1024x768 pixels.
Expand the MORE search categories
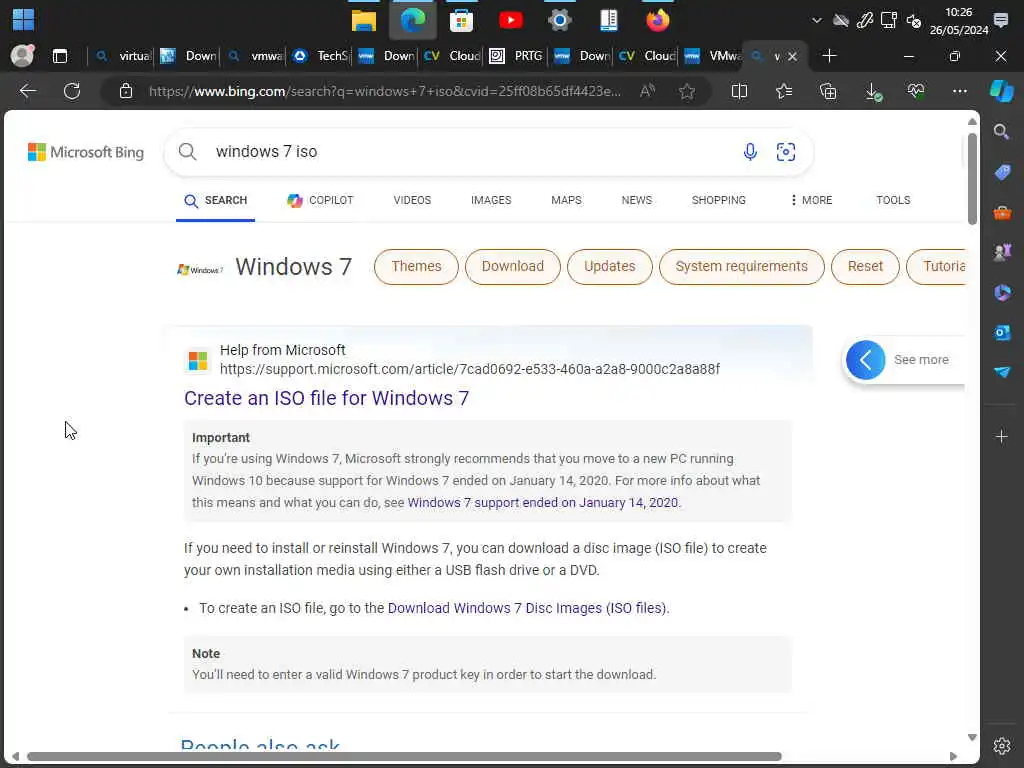click(x=810, y=200)
